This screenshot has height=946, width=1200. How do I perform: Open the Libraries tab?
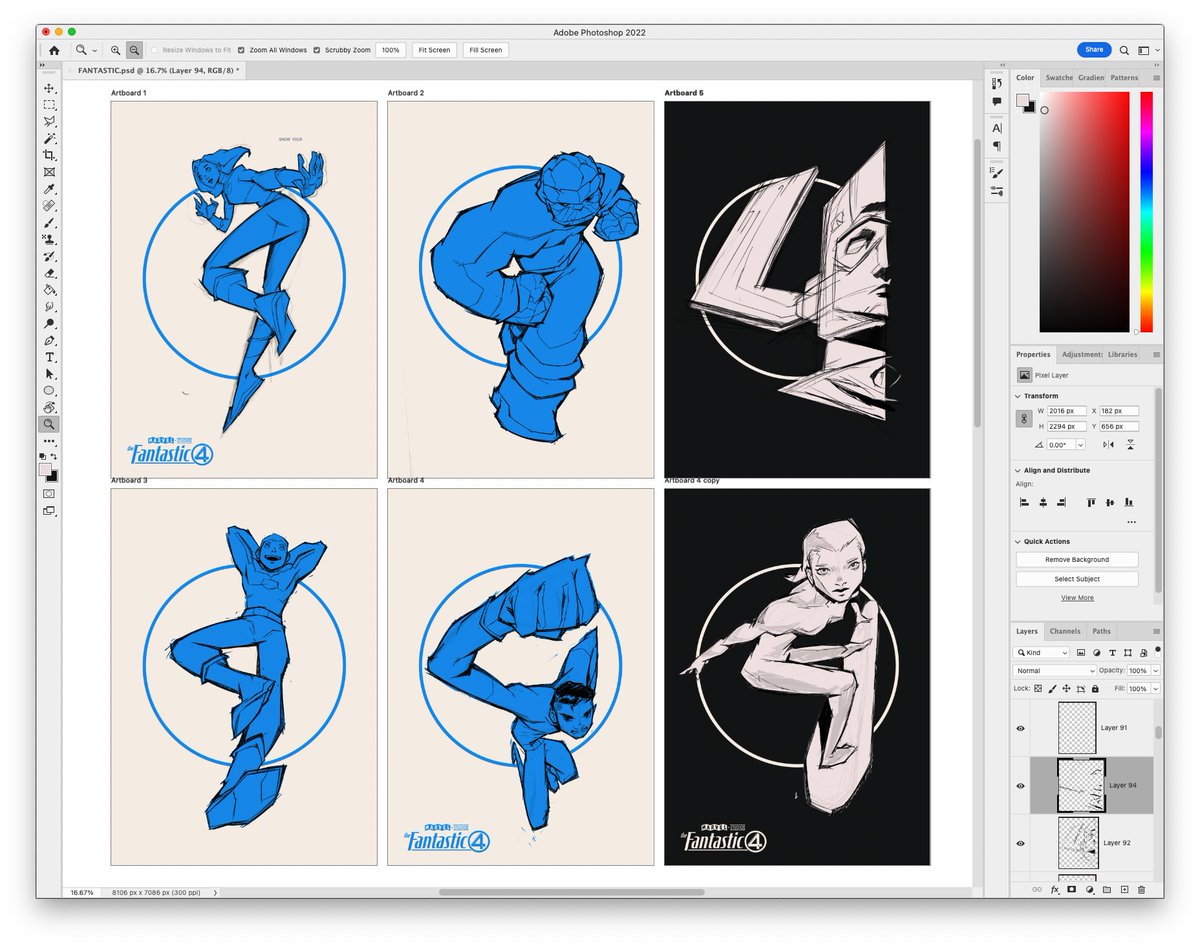(1122, 354)
